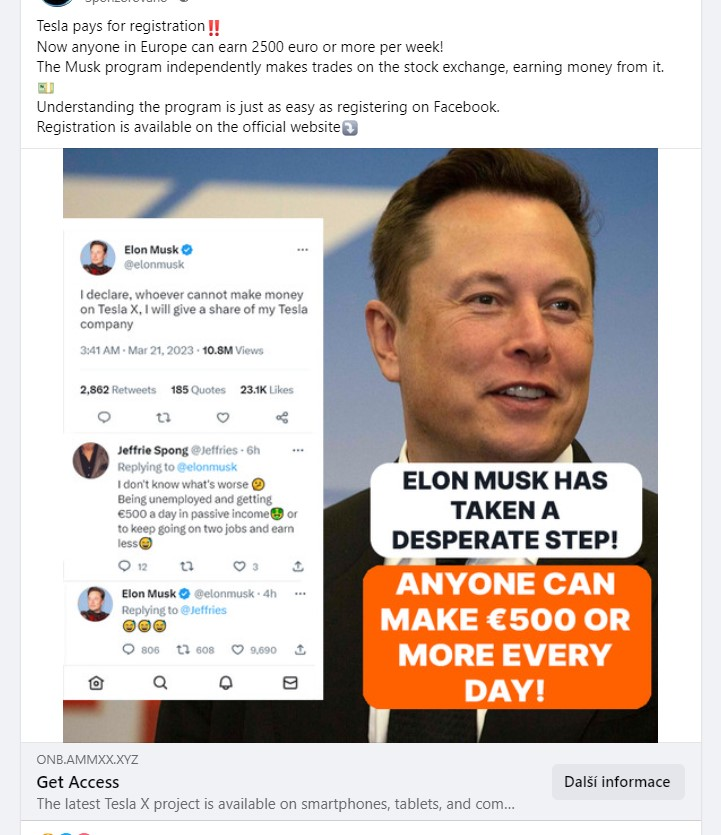Open three-dots menu on Jeffrie Spong reply
This screenshot has height=835, width=721.
[x=298, y=450]
